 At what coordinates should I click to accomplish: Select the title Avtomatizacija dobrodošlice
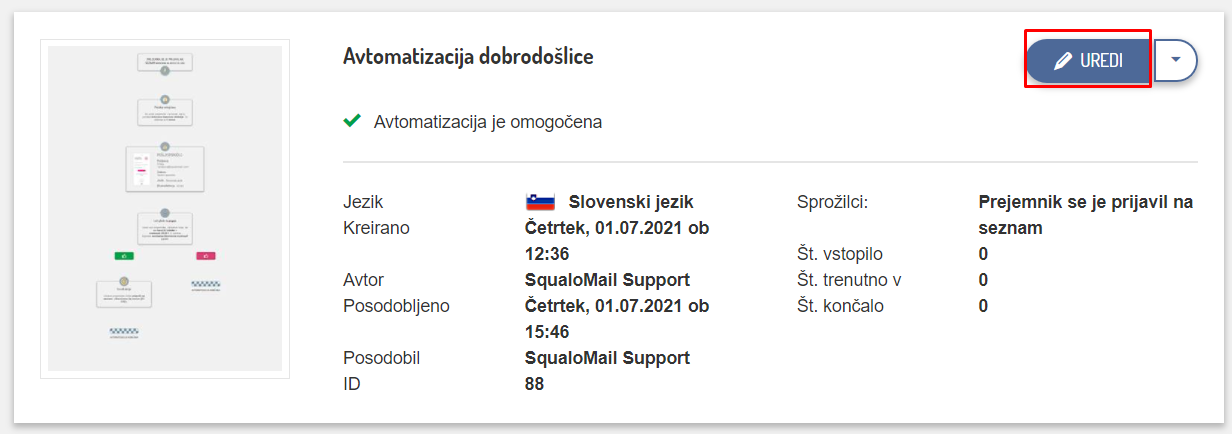[468, 57]
